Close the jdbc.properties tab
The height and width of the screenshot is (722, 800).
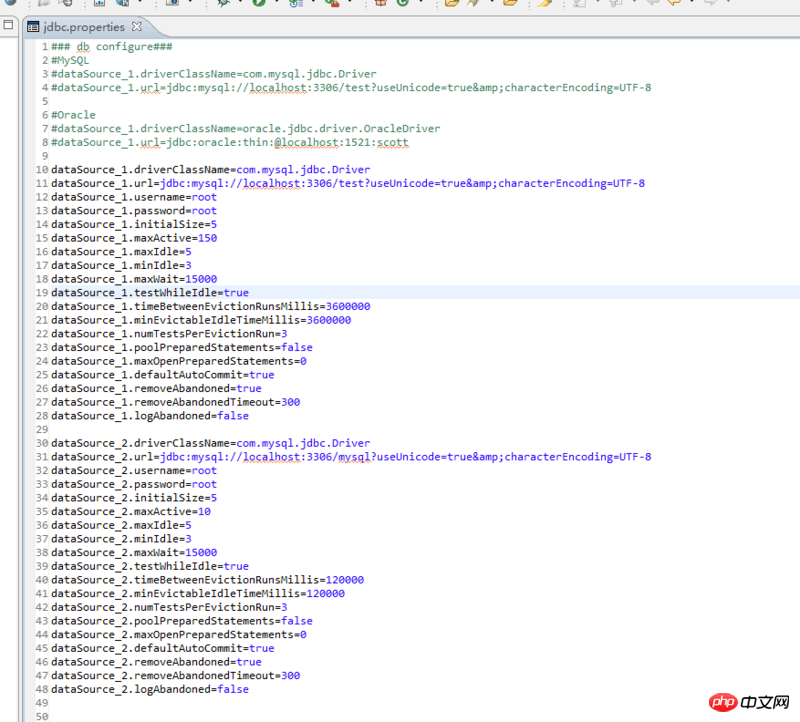pyautogui.click(x=137, y=27)
